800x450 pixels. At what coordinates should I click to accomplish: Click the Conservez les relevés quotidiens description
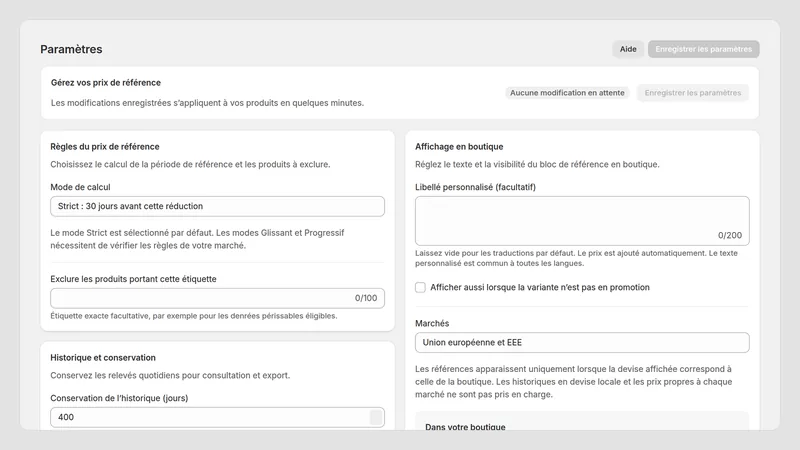pos(170,376)
